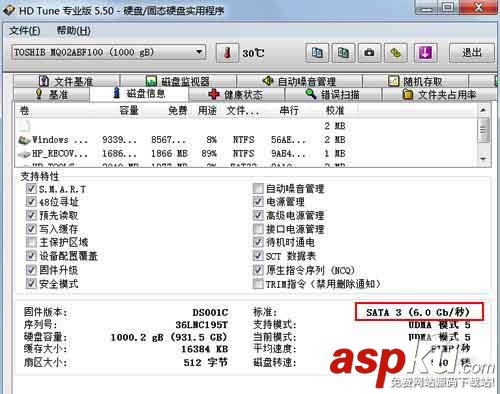Toggle the 设备配置覆盖 checkbox
The width and height of the screenshot is (500, 394).
point(31,256)
